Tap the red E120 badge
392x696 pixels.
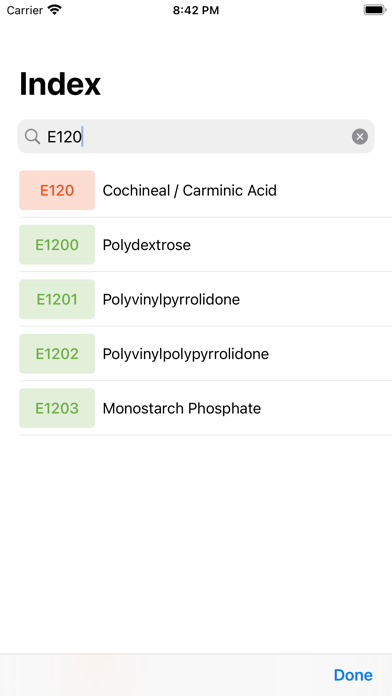57,190
